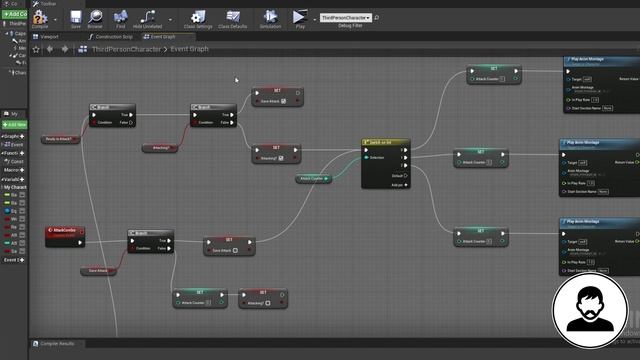Select the Event Graph item under Graphs

click(x=14, y=144)
